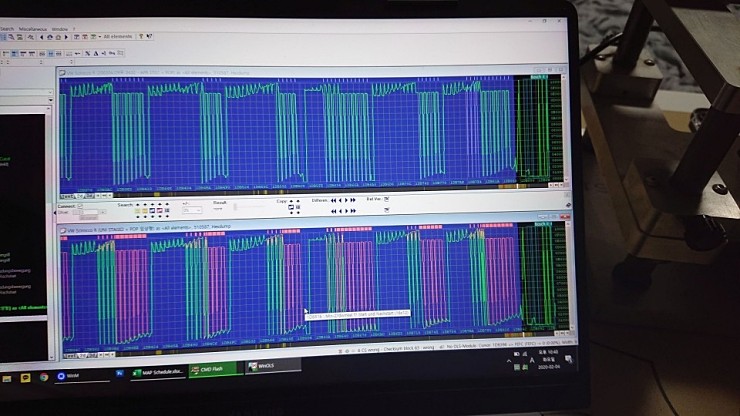This screenshot has height=416, width=740.
Task: Open the Miscellaneous menu
Action: click(x=33, y=29)
